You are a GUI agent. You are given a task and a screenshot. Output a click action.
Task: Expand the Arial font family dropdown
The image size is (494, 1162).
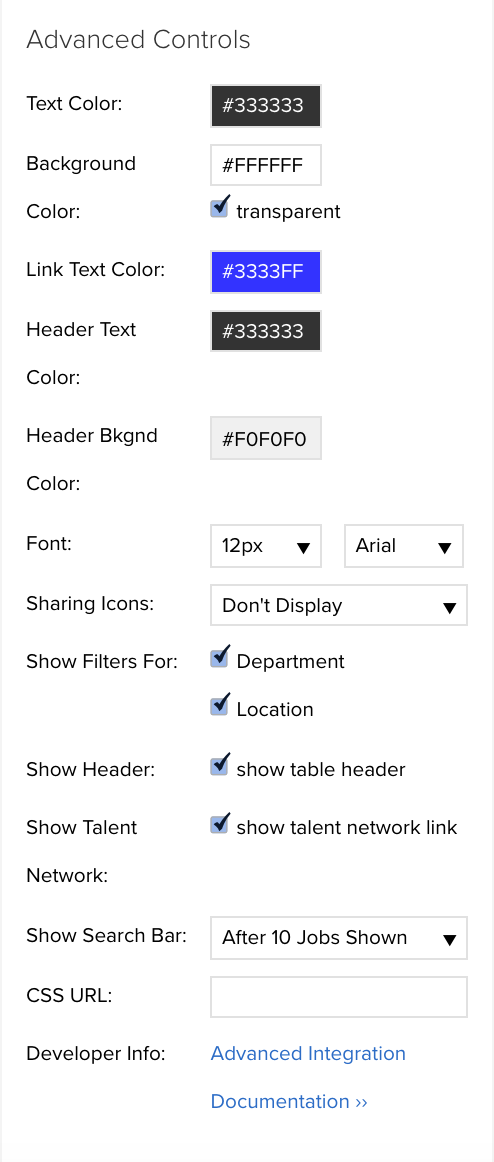(x=404, y=546)
